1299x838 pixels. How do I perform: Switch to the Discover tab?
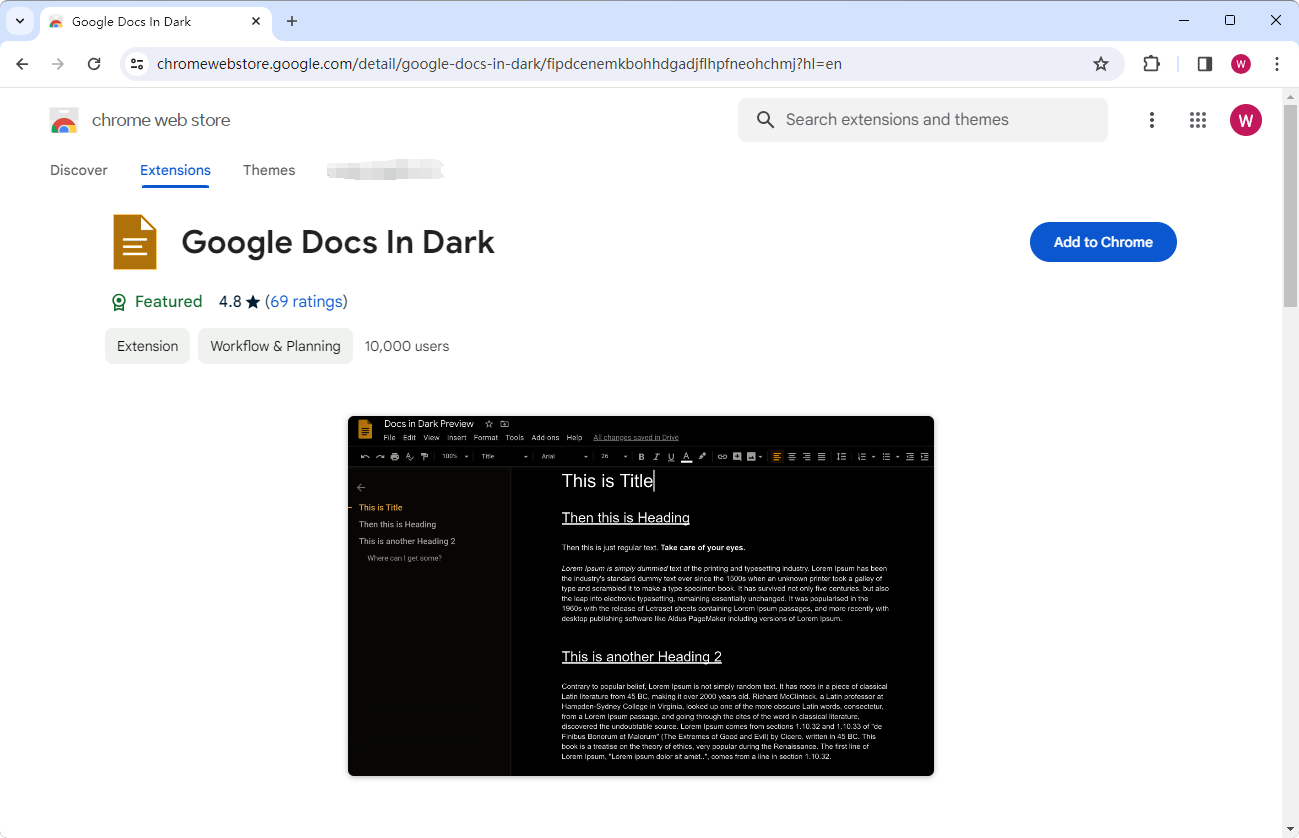click(x=78, y=170)
